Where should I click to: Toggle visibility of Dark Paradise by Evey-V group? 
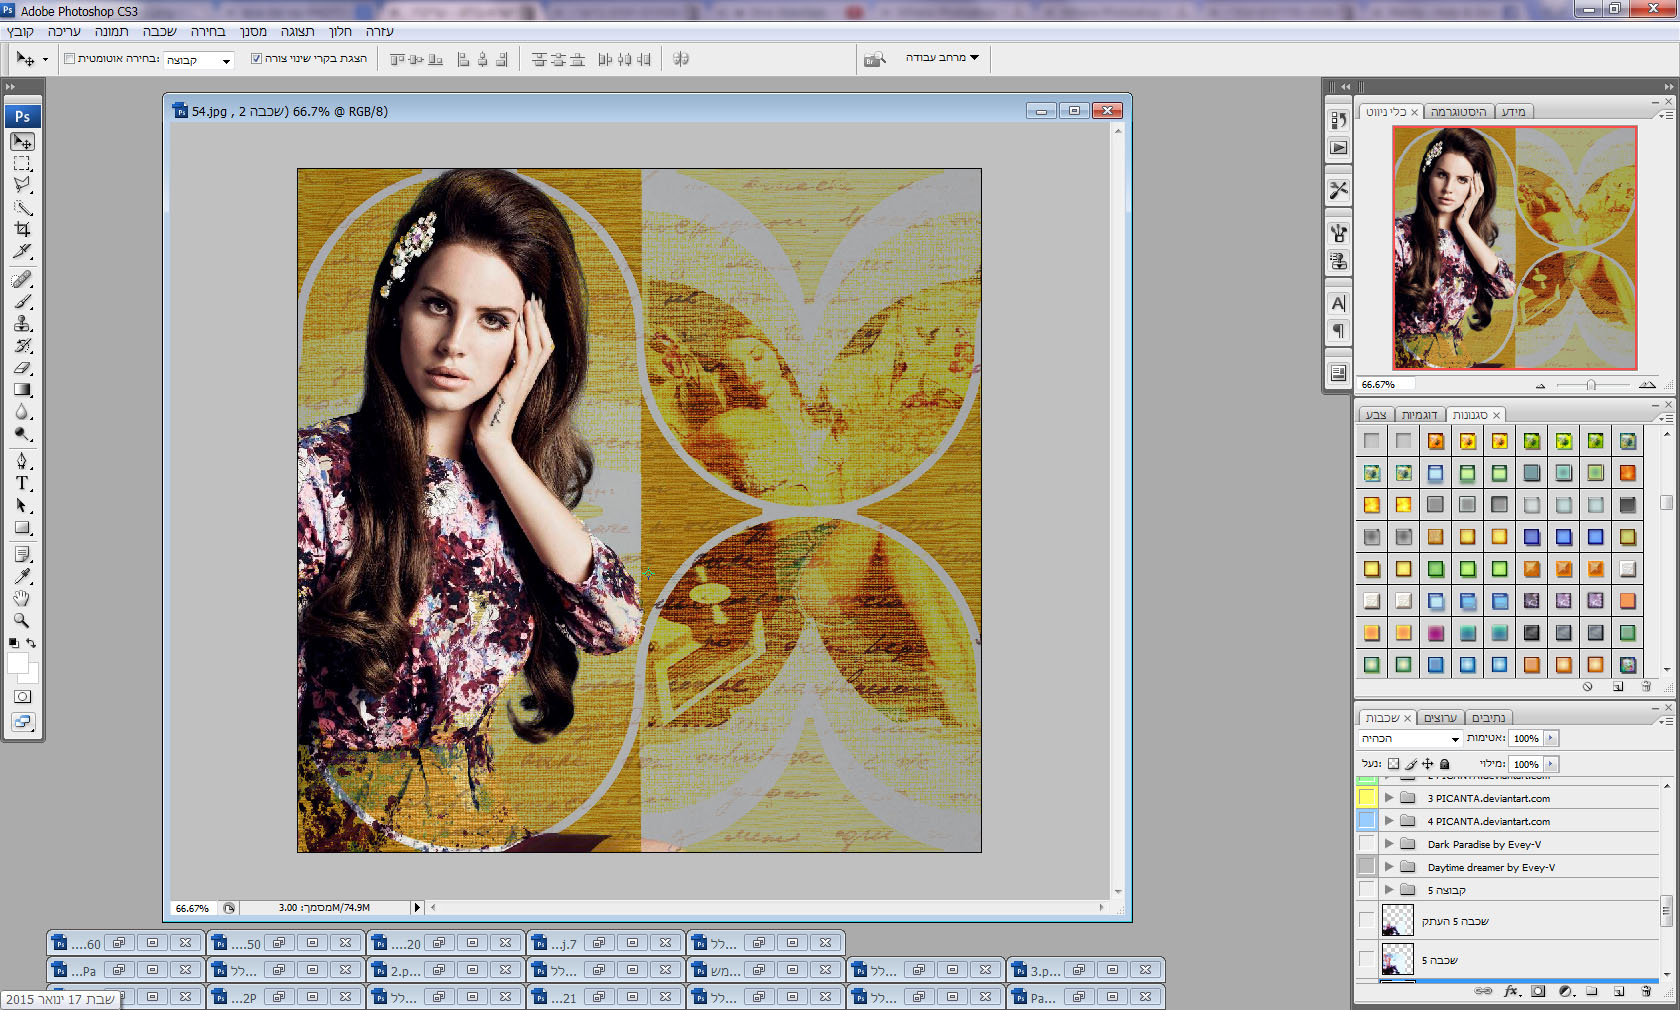(x=1366, y=844)
